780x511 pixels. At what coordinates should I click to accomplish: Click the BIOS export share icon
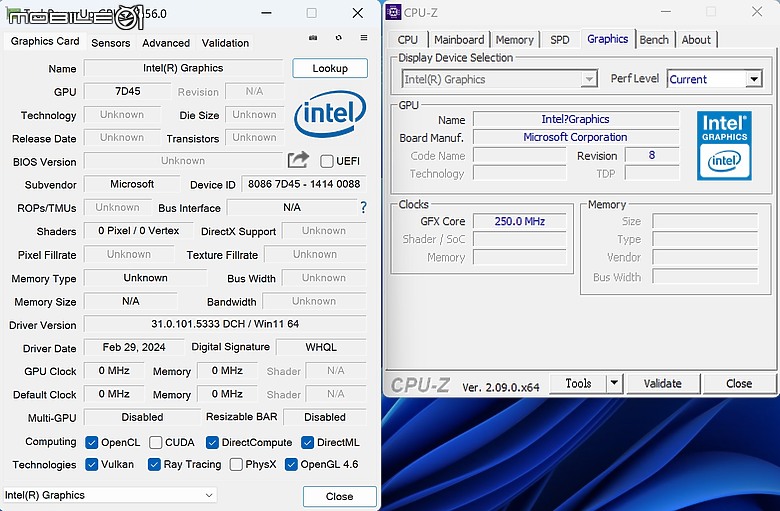point(298,160)
